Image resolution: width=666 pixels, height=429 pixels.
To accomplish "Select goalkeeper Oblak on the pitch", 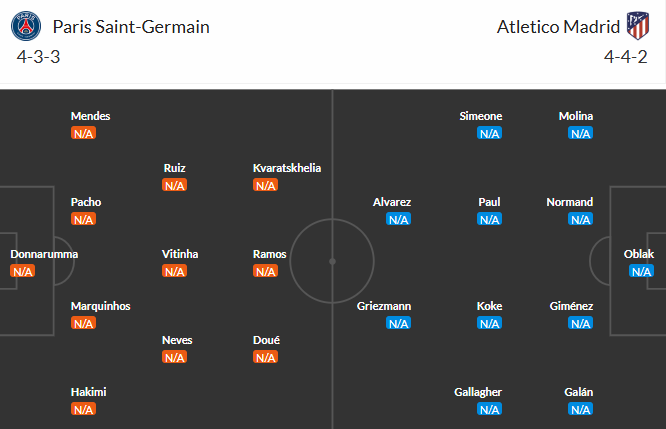I will (638, 254).
